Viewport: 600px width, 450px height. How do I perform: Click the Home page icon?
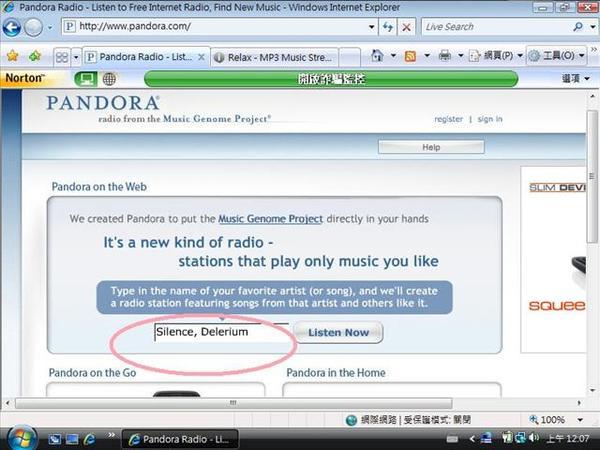(x=377, y=56)
